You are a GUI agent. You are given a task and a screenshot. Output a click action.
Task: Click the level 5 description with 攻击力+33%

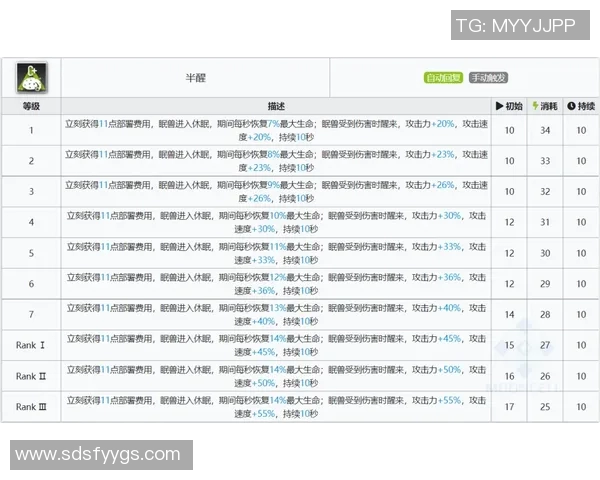(x=276, y=253)
